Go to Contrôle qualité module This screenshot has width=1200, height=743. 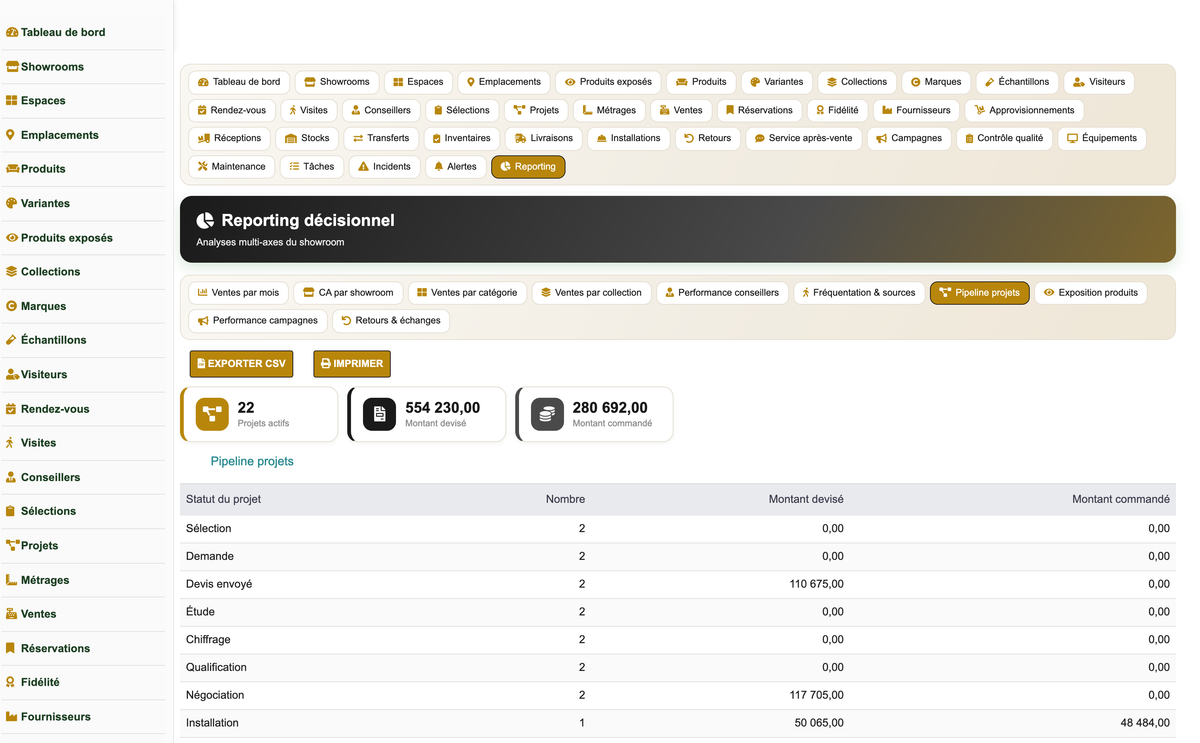point(1003,138)
